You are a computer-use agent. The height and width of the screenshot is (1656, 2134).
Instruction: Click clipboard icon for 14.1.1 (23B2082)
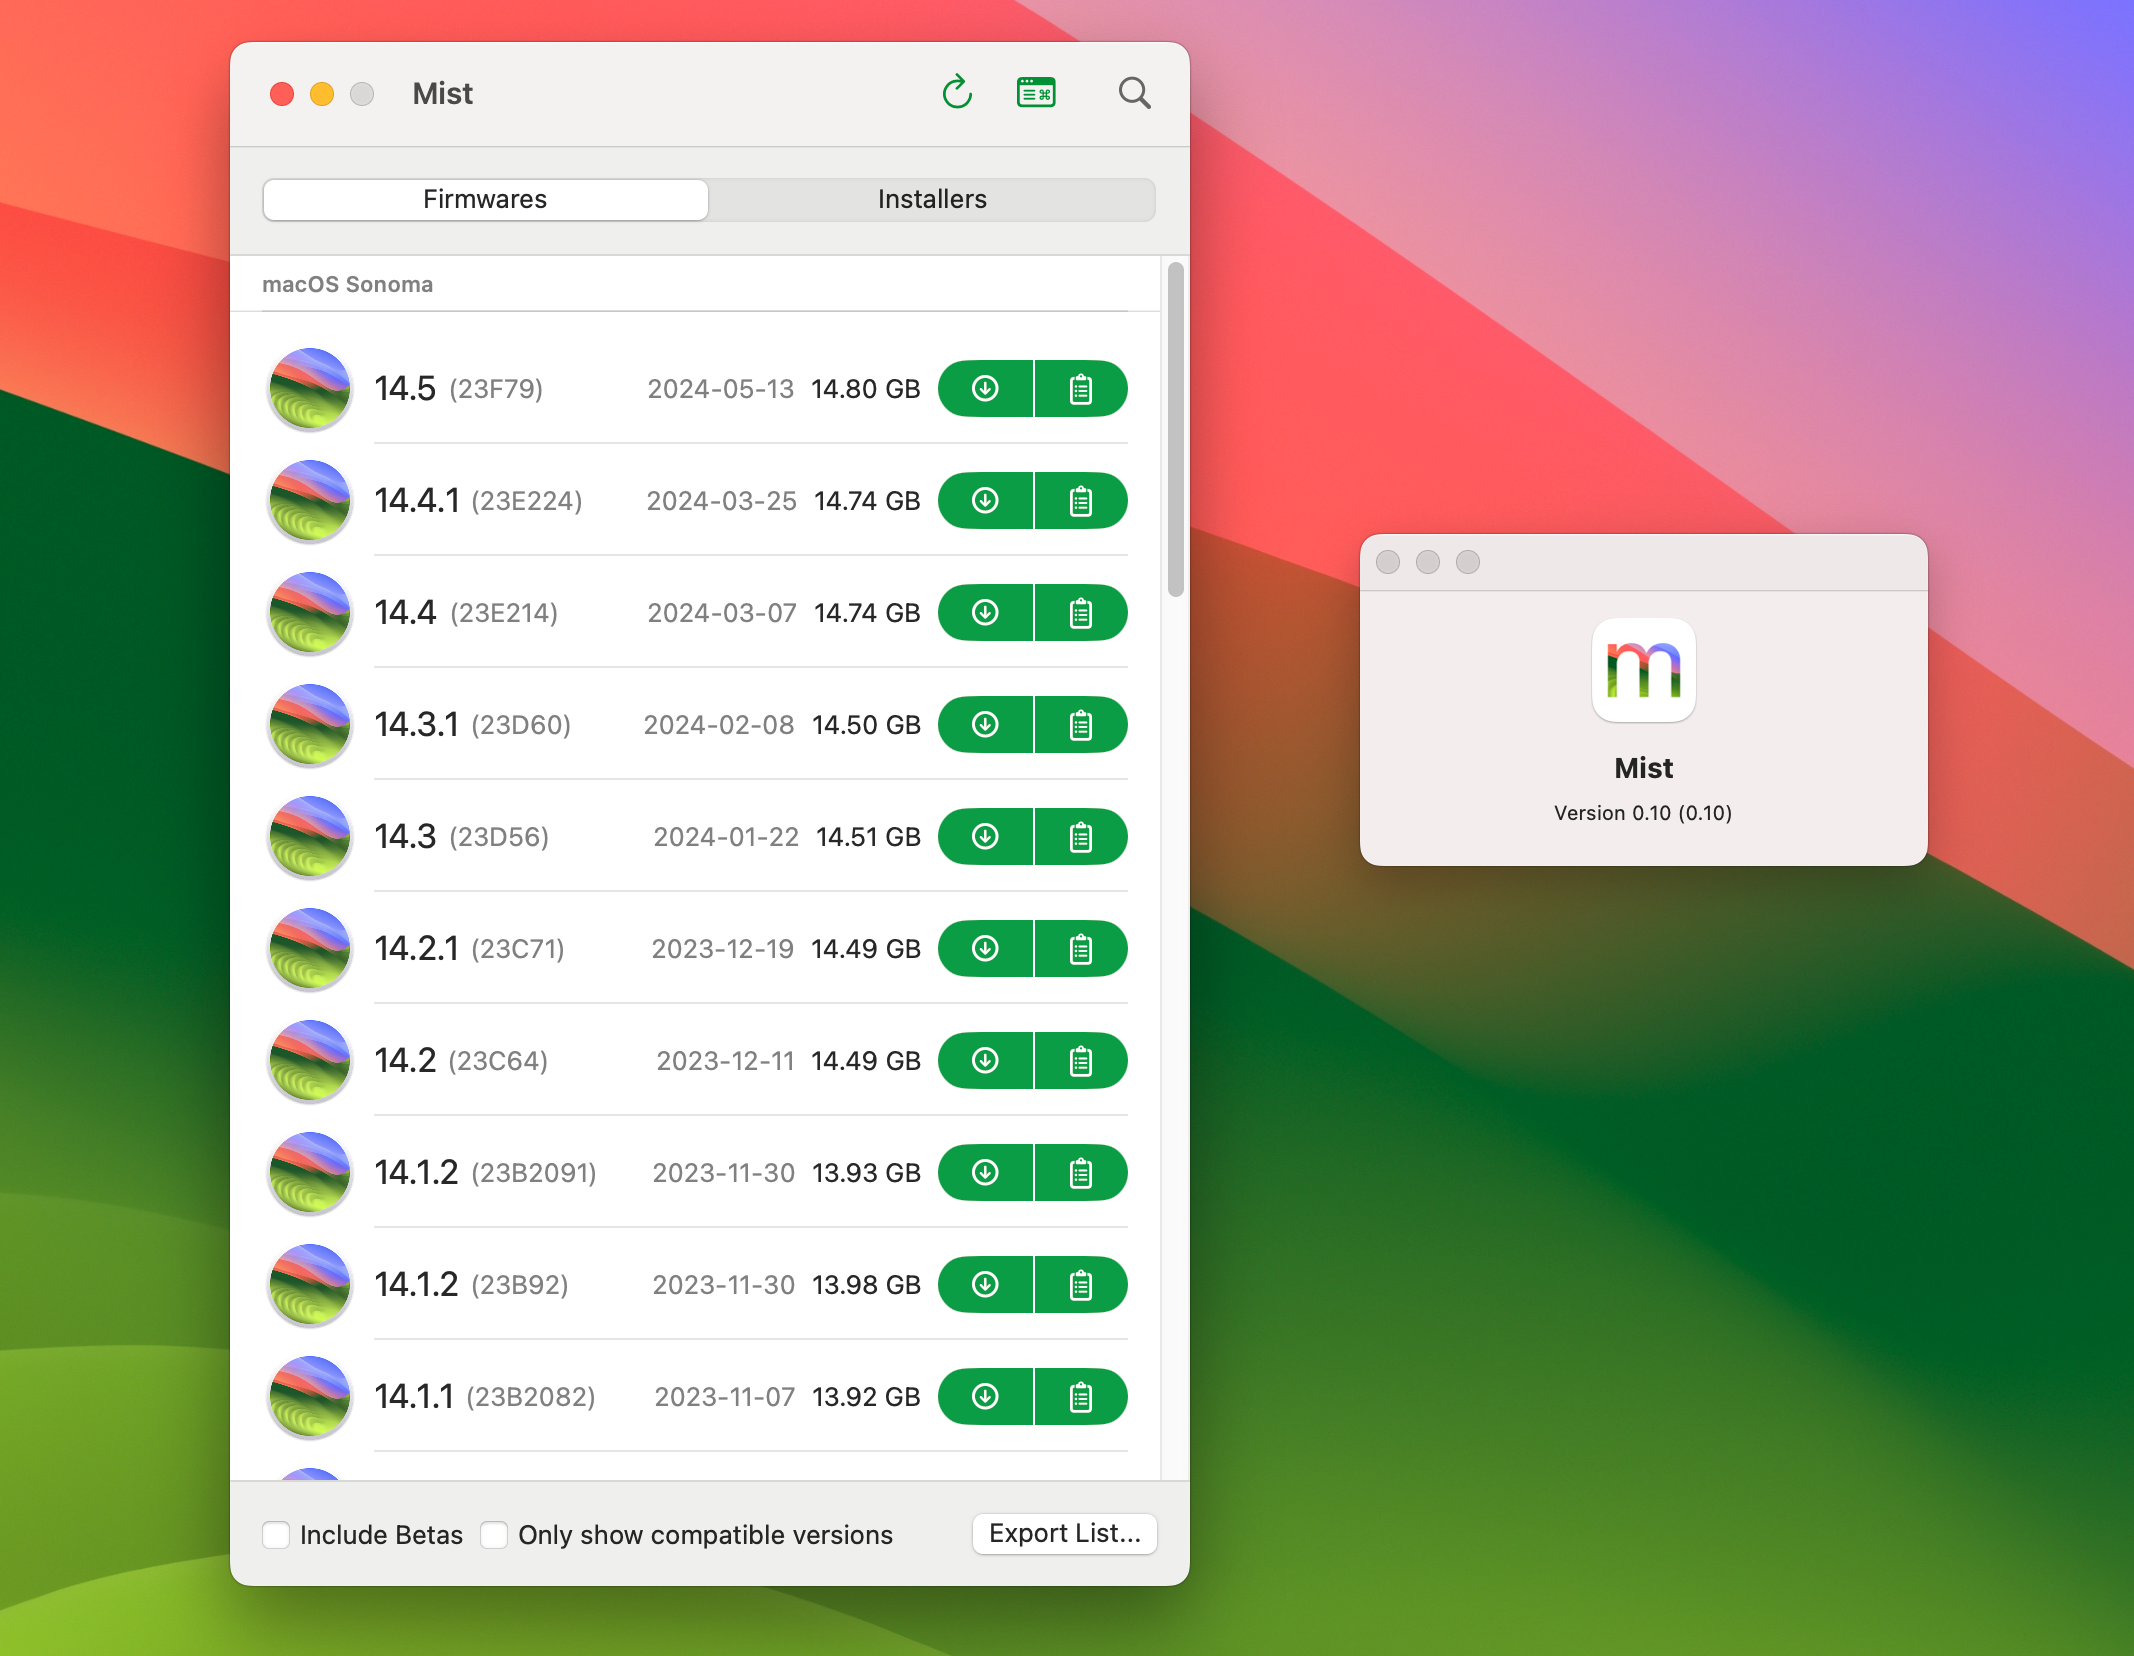(x=1081, y=1397)
